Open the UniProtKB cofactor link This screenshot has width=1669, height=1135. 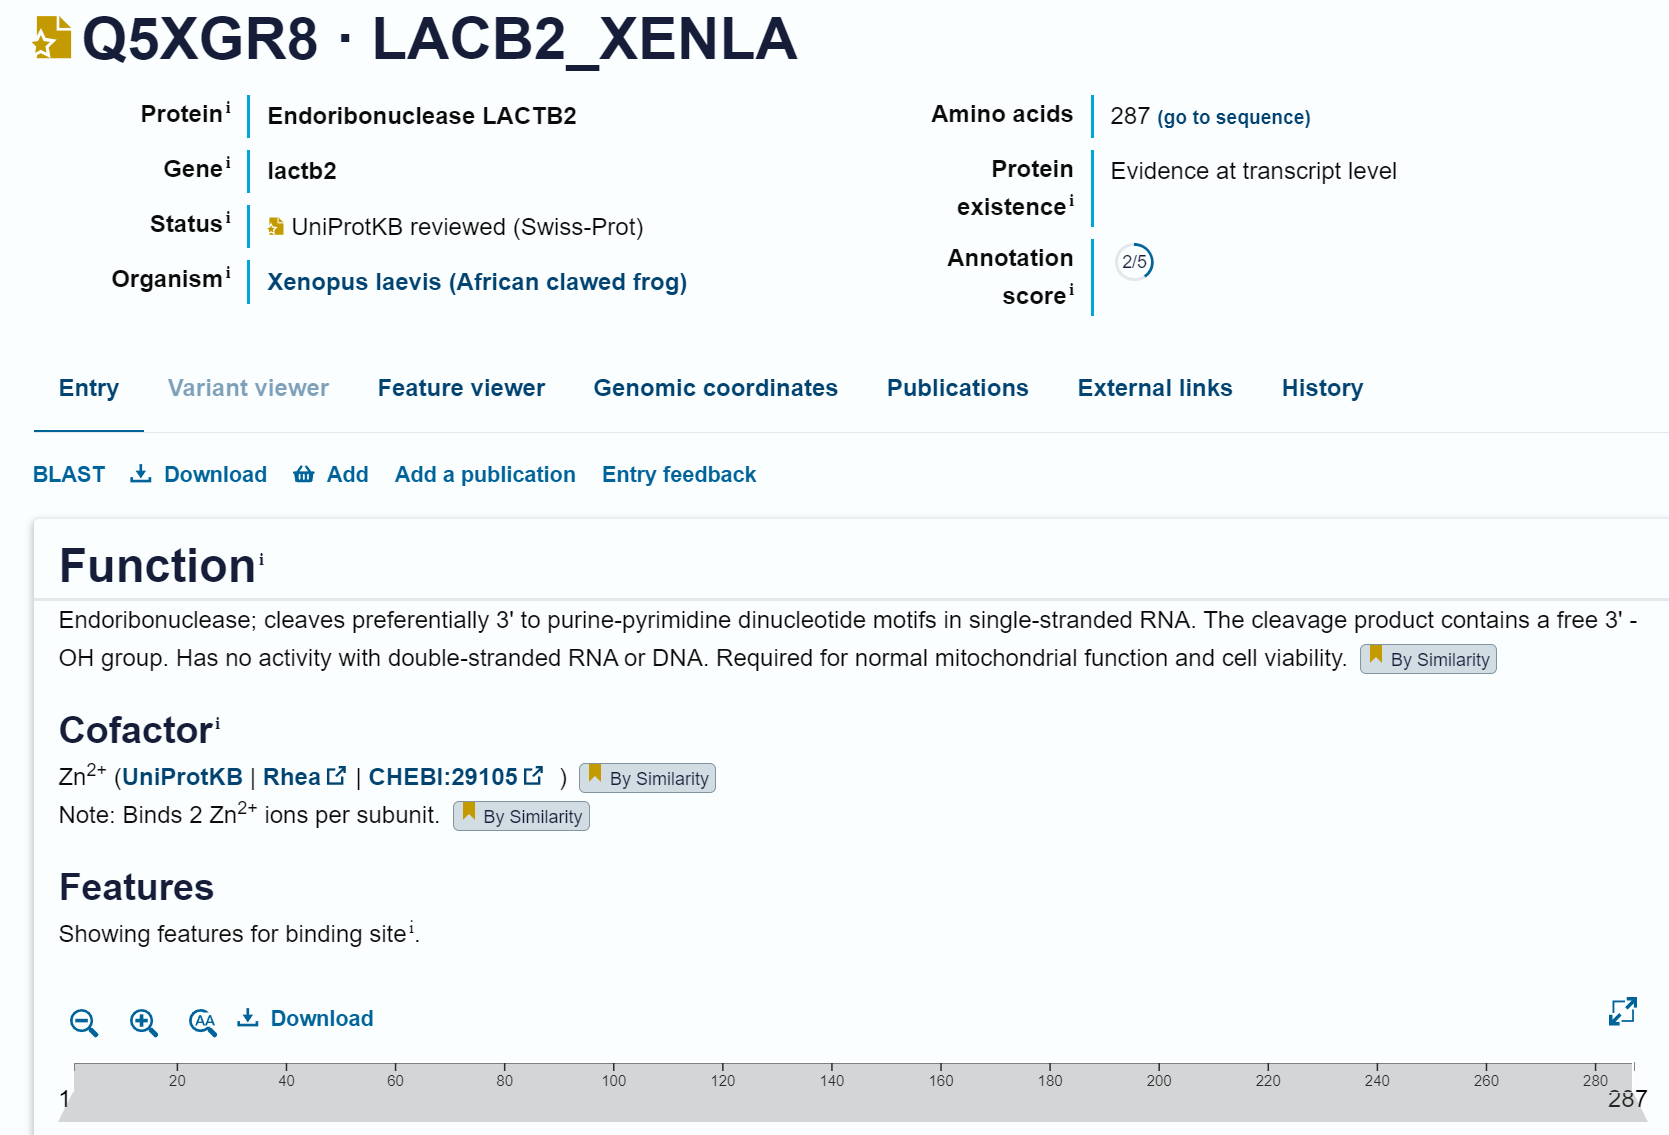click(182, 777)
